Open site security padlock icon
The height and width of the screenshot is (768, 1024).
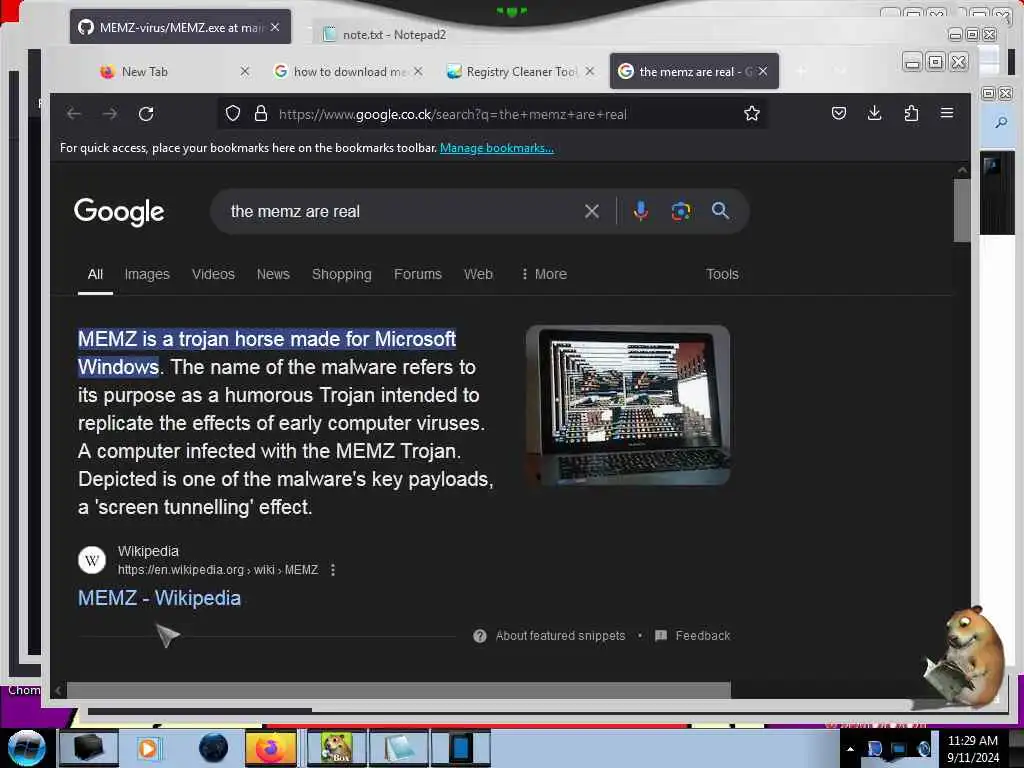click(261, 114)
